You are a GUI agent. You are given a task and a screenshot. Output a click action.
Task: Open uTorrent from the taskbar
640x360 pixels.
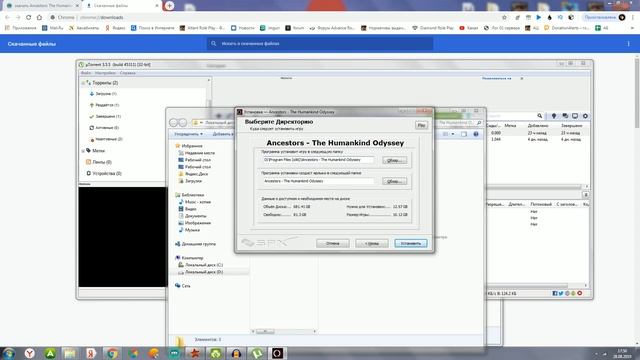[257, 353]
